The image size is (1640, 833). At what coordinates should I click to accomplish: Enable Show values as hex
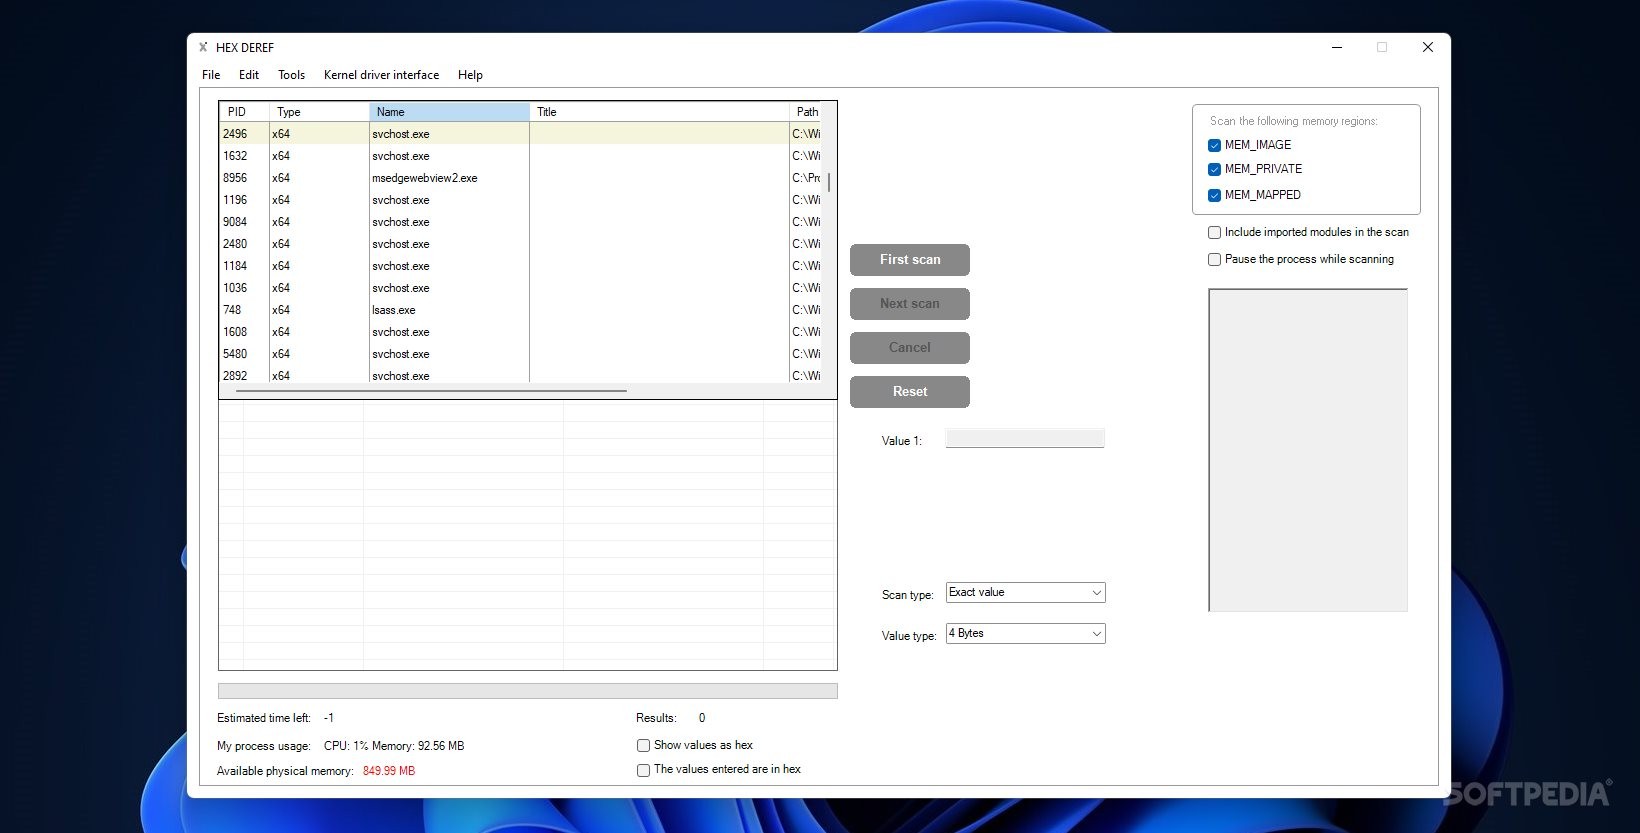point(643,745)
